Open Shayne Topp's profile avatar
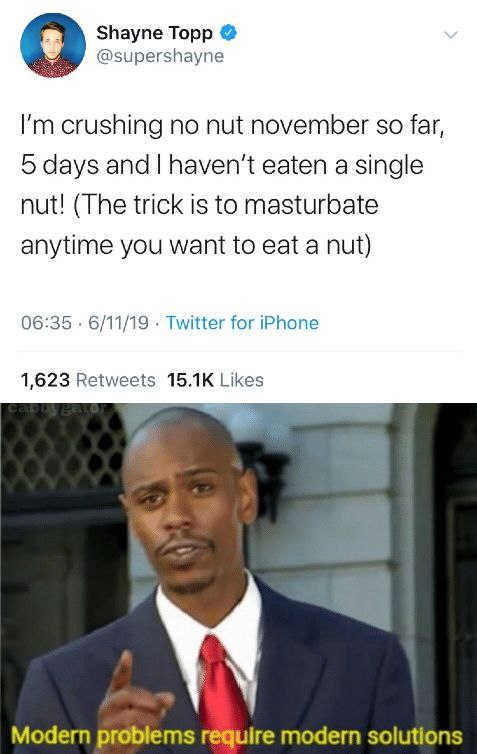 coord(52,45)
